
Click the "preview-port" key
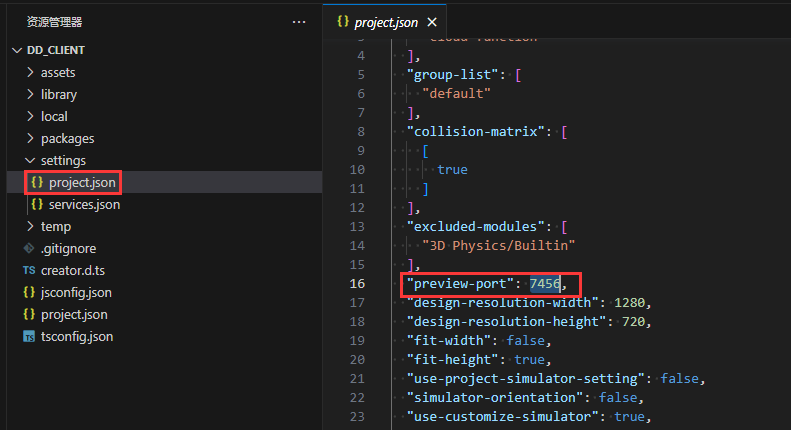[x=460, y=284]
